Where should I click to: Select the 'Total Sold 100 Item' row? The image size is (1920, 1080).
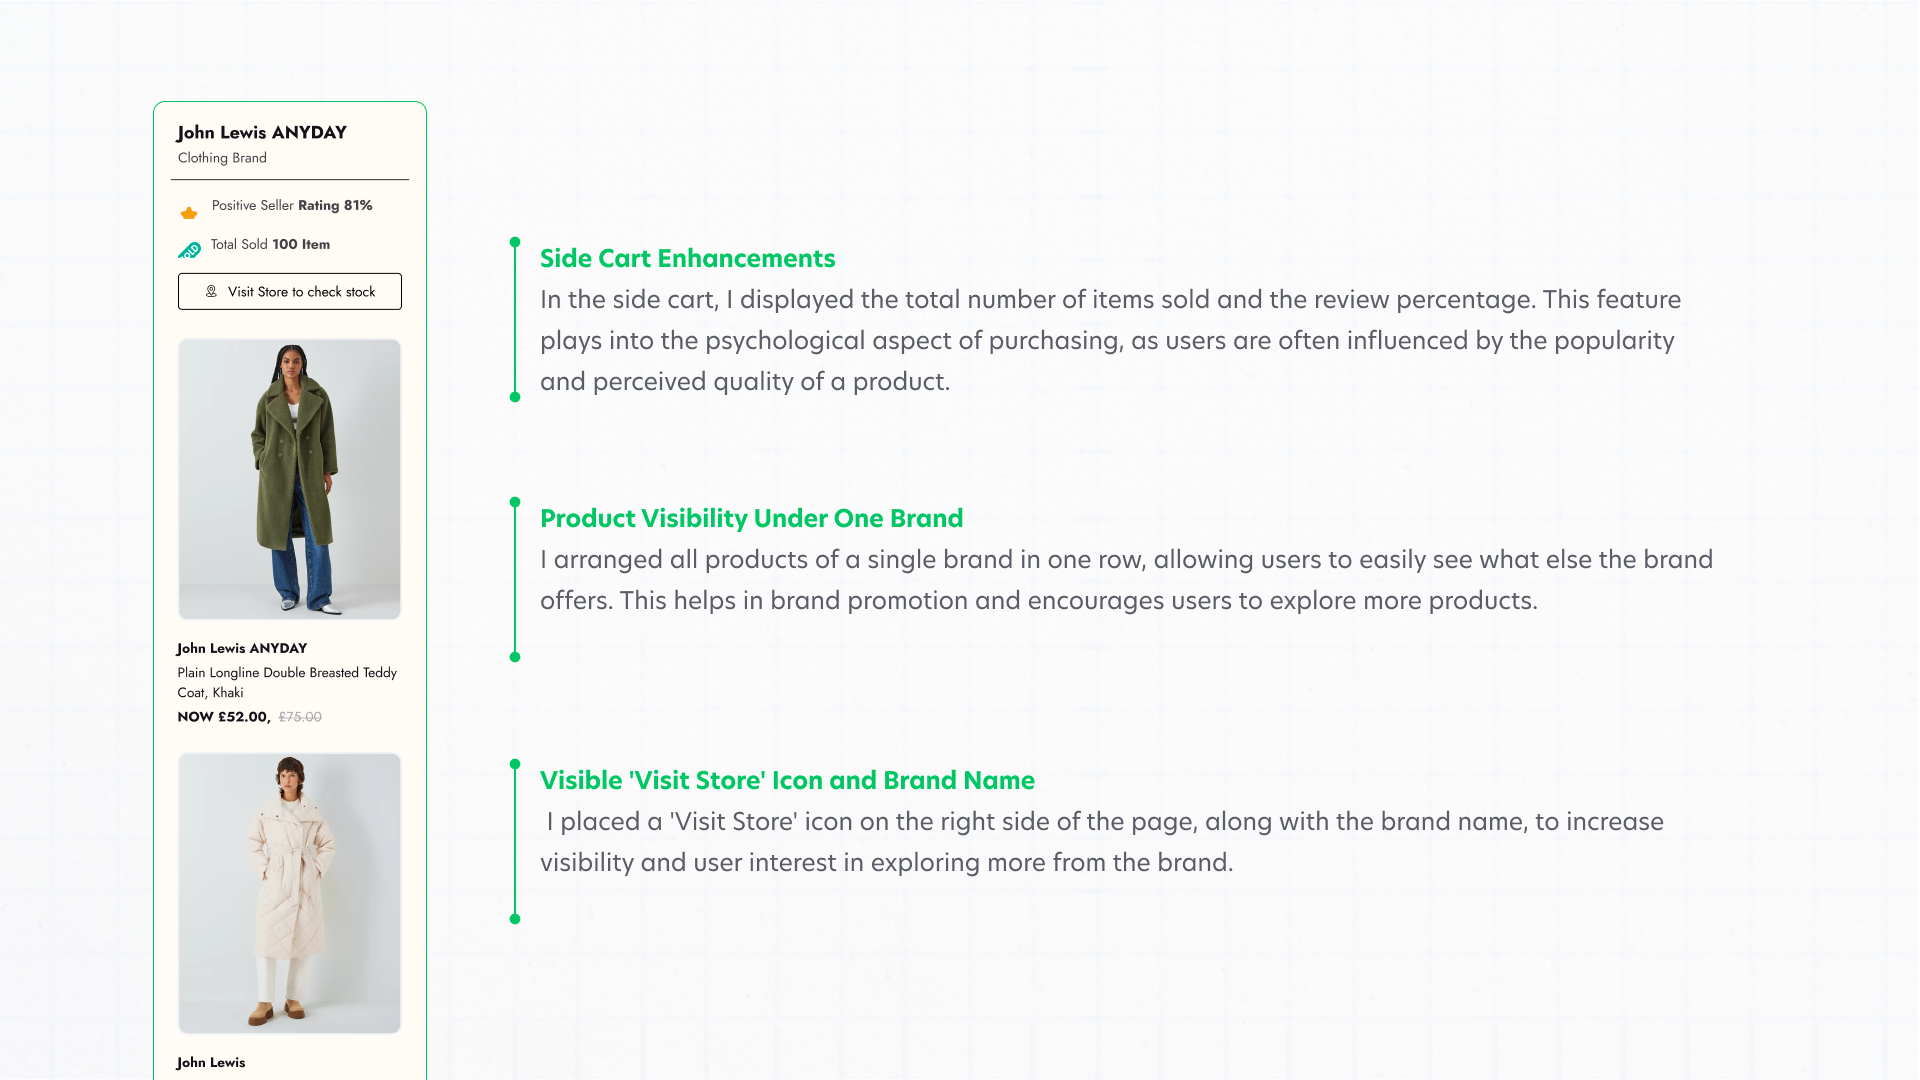pos(269,244)
